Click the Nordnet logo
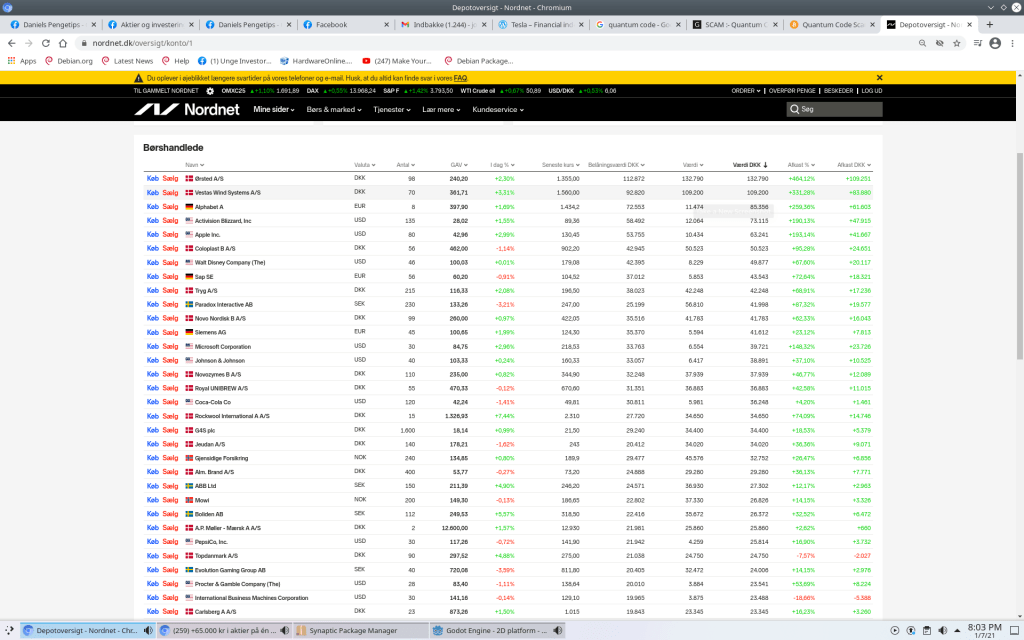 pyautogui.click(x=187, y=109)
